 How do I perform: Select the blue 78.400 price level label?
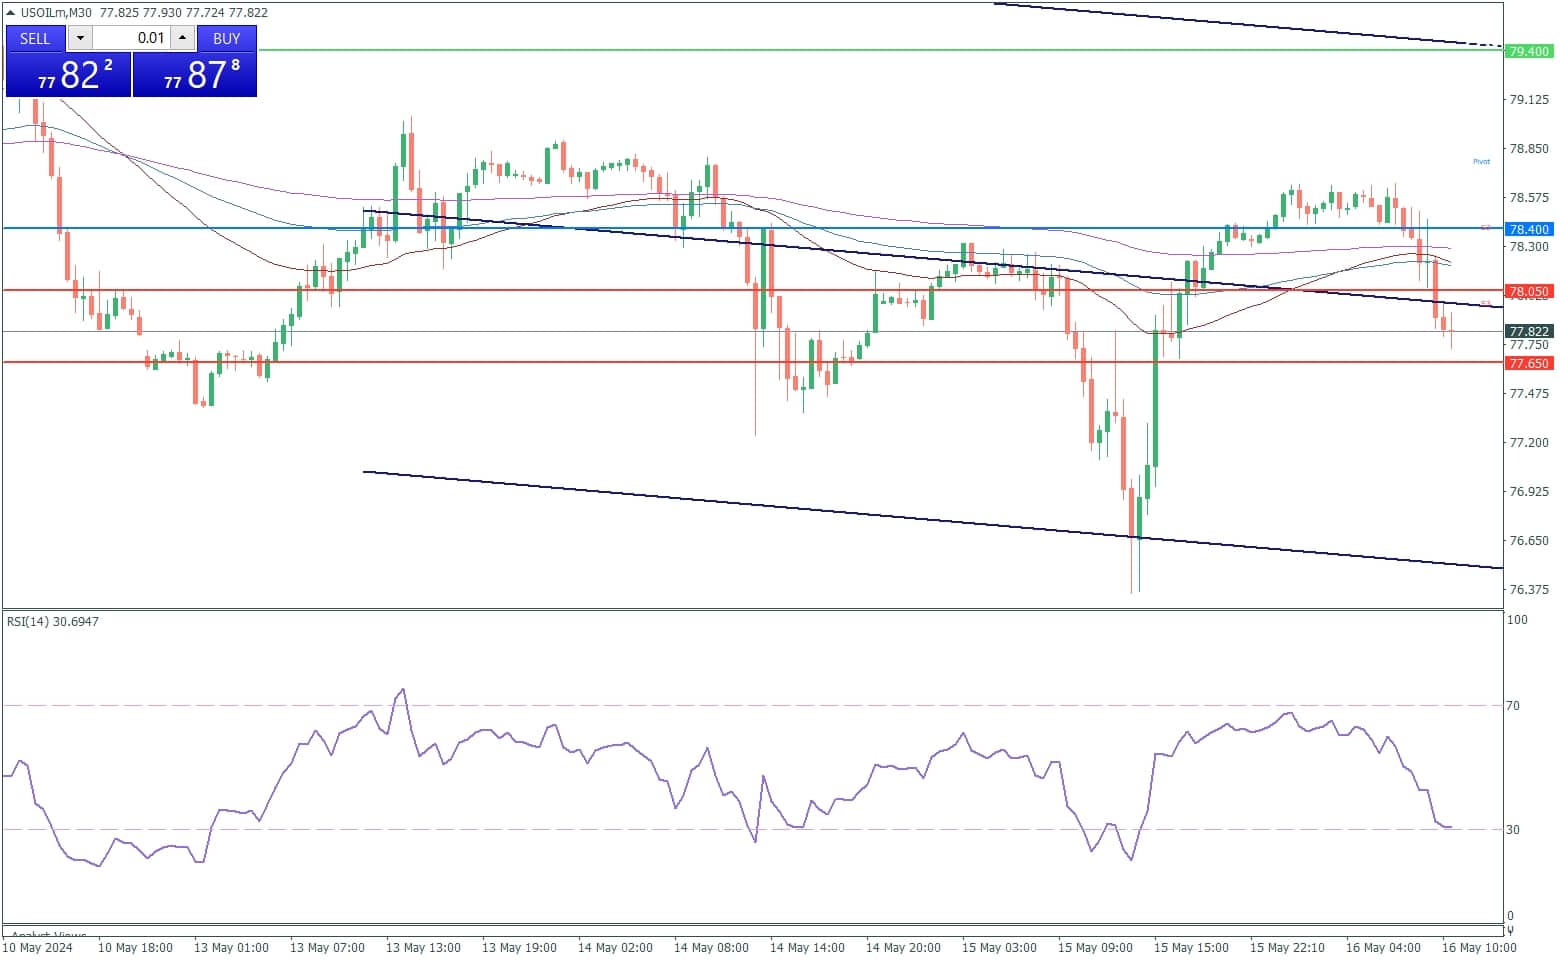click(x=1529, y=229)
